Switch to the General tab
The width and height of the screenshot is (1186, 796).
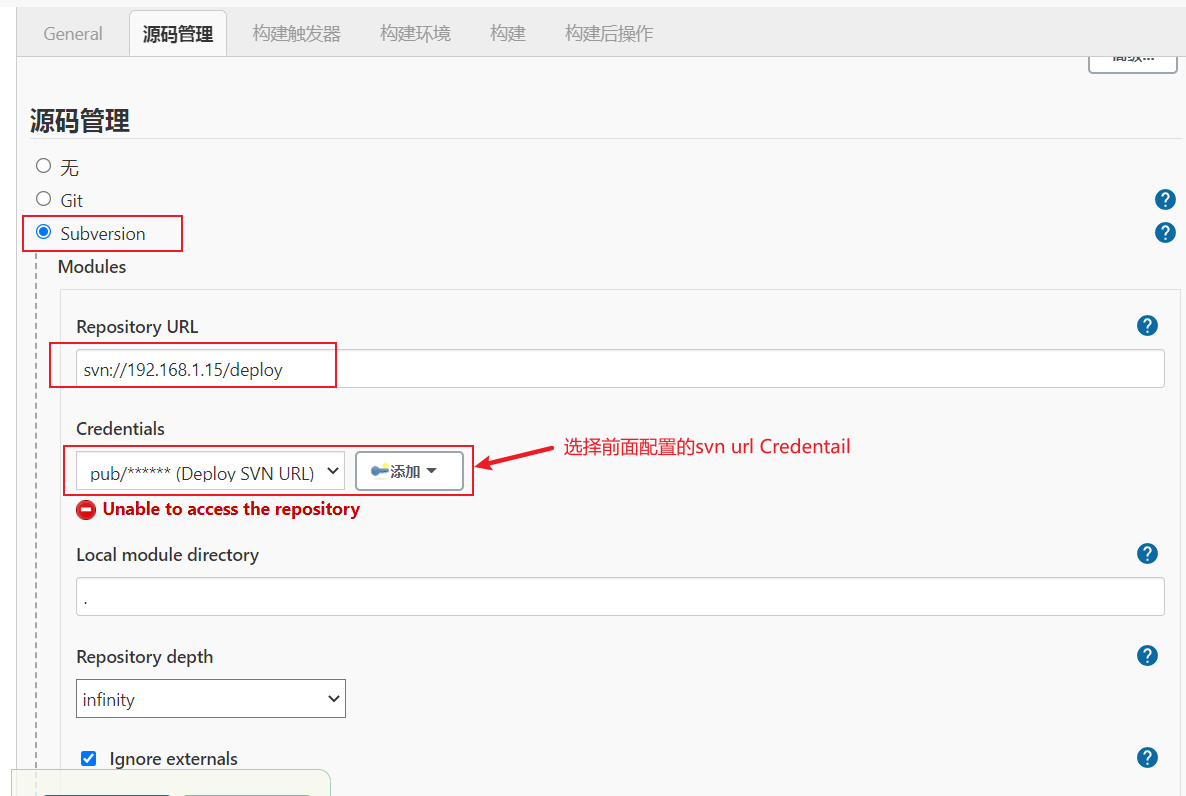72,33
